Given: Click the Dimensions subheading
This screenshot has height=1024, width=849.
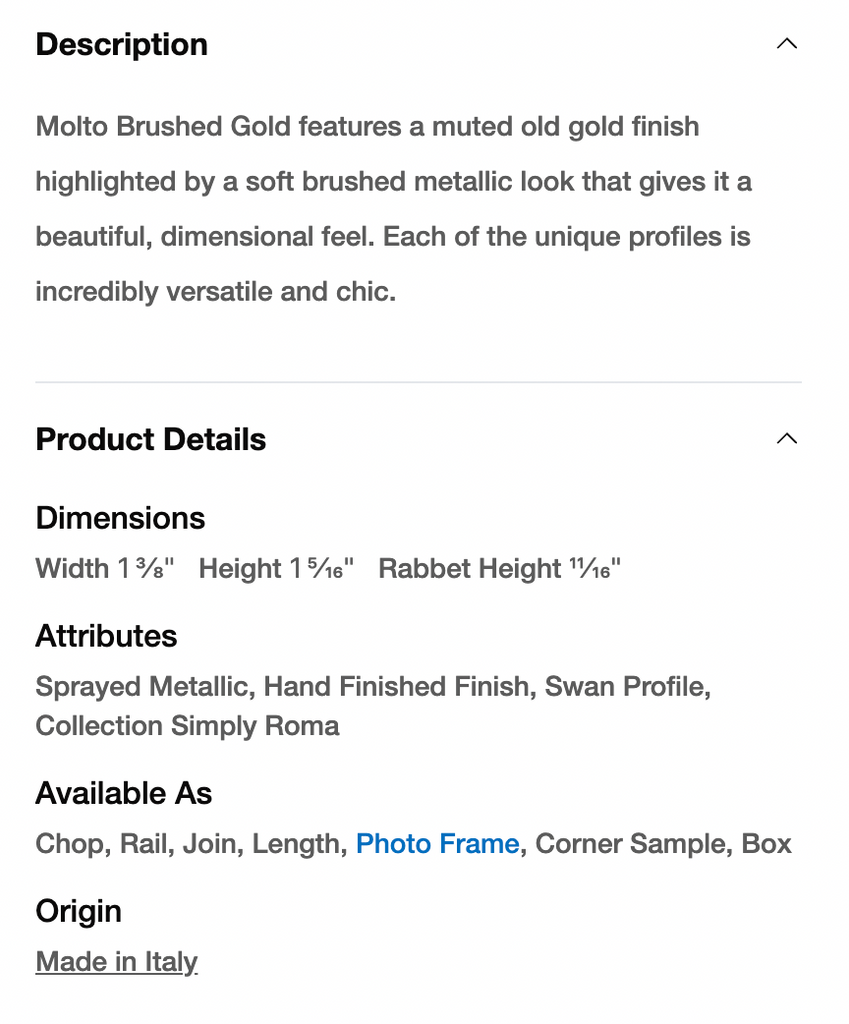Looking at the screenshot, I should click(x=120, y=518).
